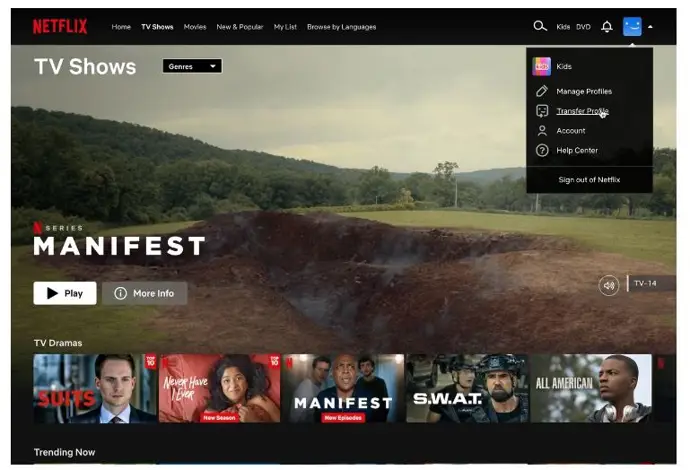Open Never Have I Ever thumbnail
This screenshot has height=470, width=690.
click(x=219, y=389)
